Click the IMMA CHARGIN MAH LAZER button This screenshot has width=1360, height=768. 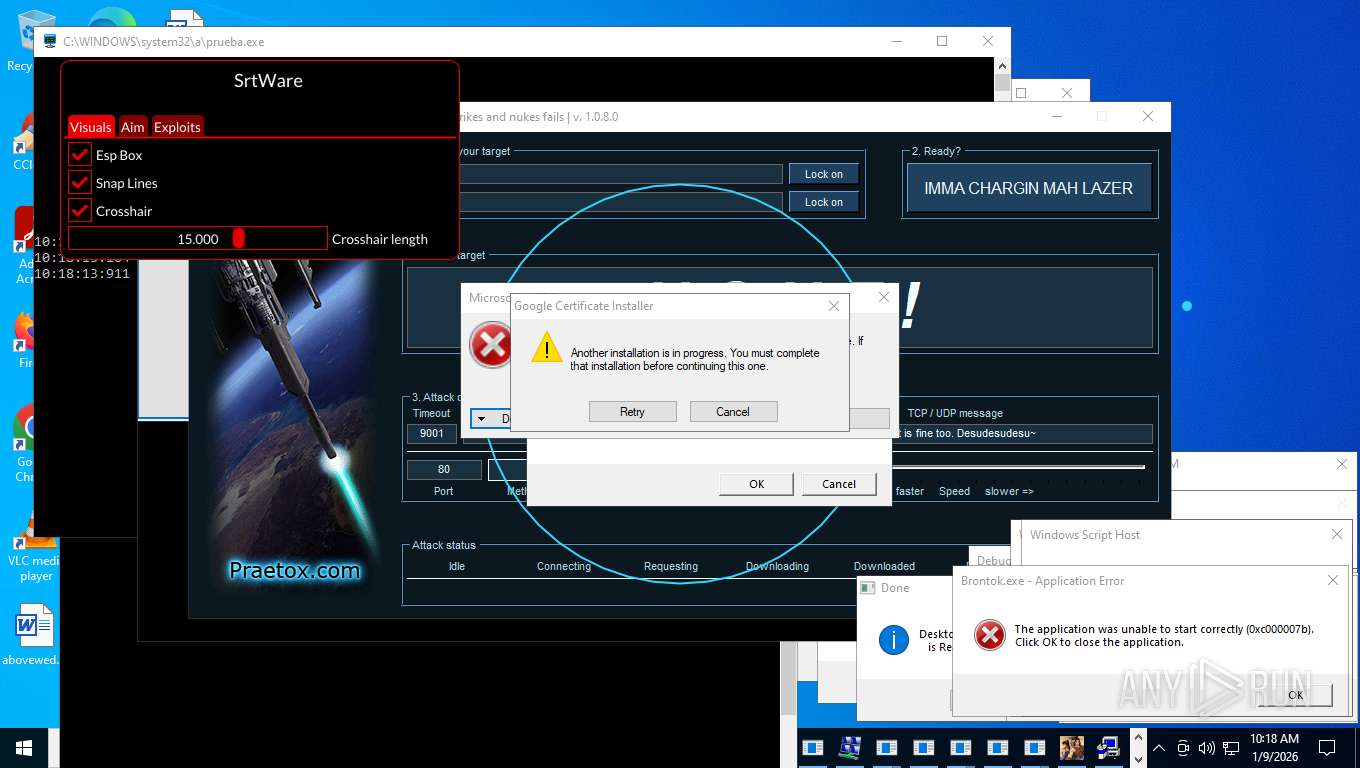click(x=1029, y=188)
